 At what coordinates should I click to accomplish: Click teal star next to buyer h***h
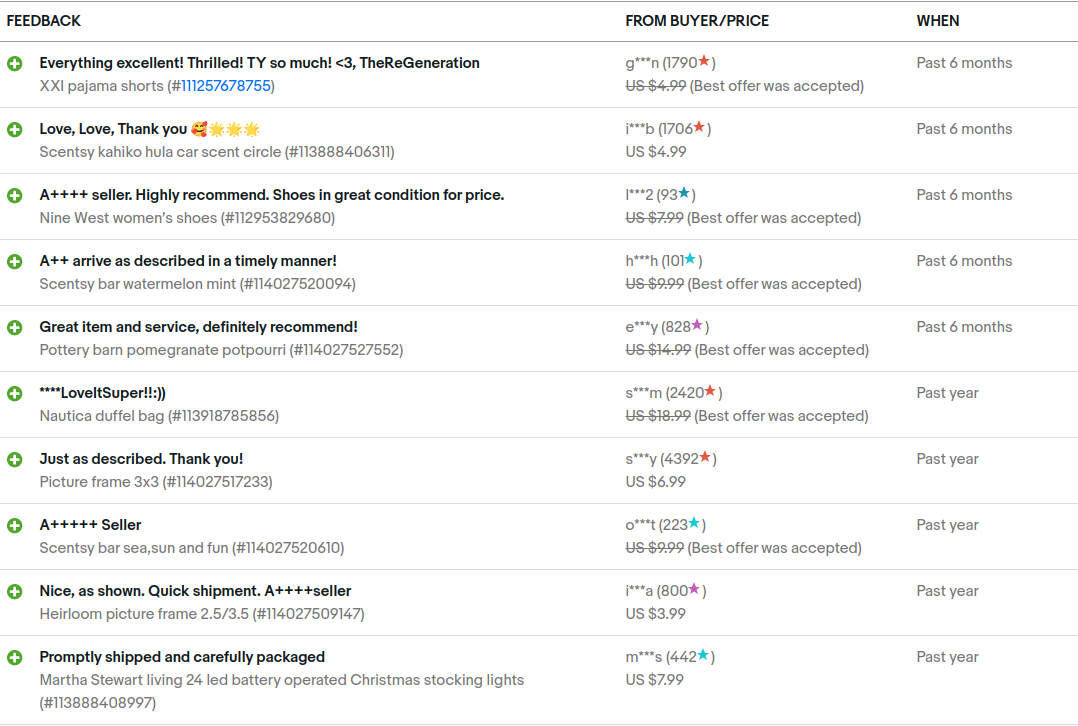690,260
